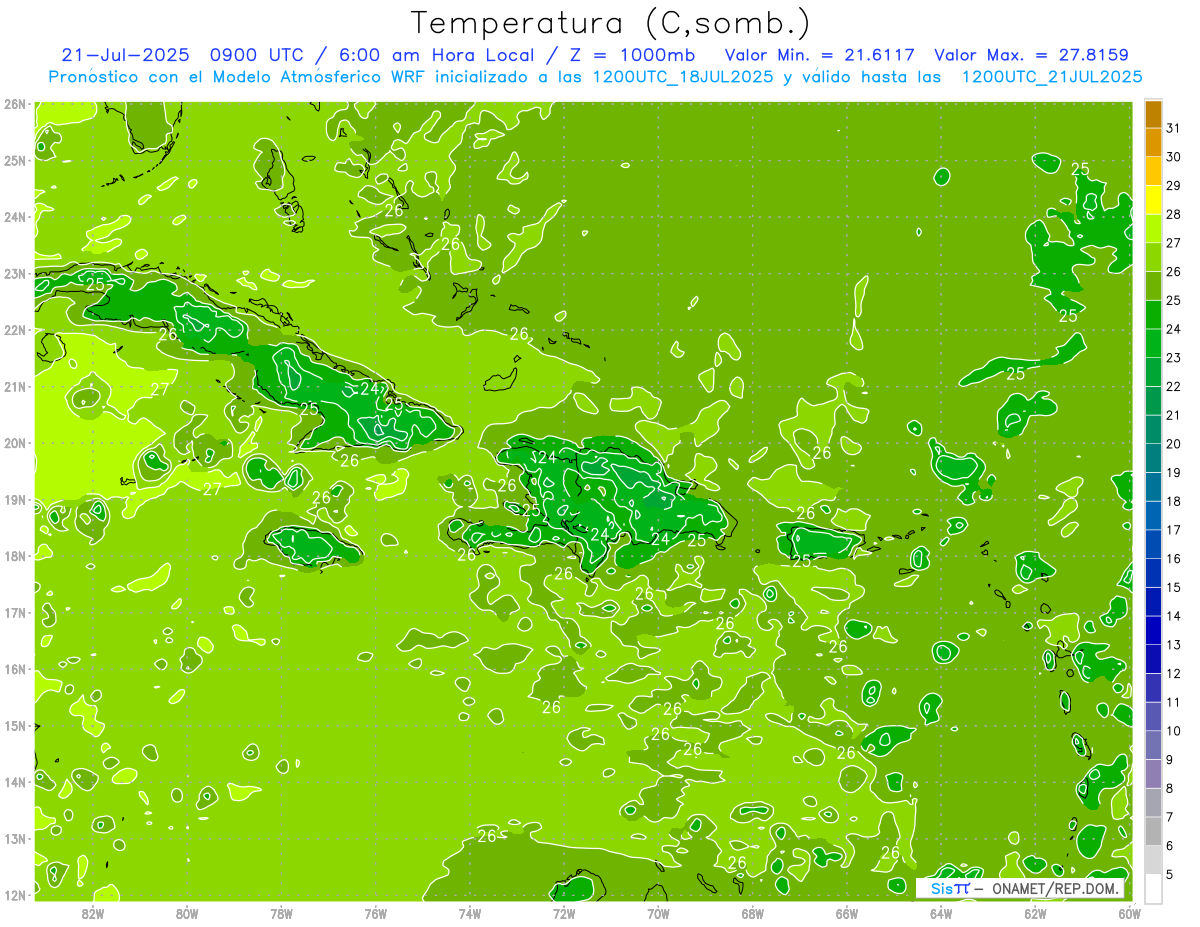The image size is (1200, 927).
Task: Click the '15N' latitude axis label
Action: pyautogui.click(x=15, y=725)
